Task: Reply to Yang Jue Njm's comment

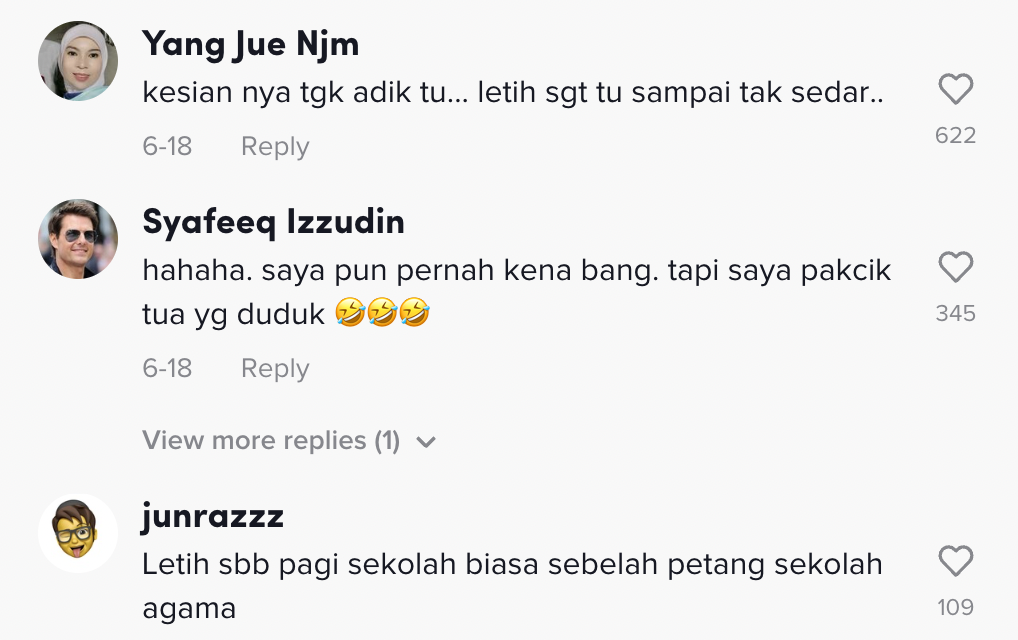Action: pyautogui.click(x=275, y=146)
